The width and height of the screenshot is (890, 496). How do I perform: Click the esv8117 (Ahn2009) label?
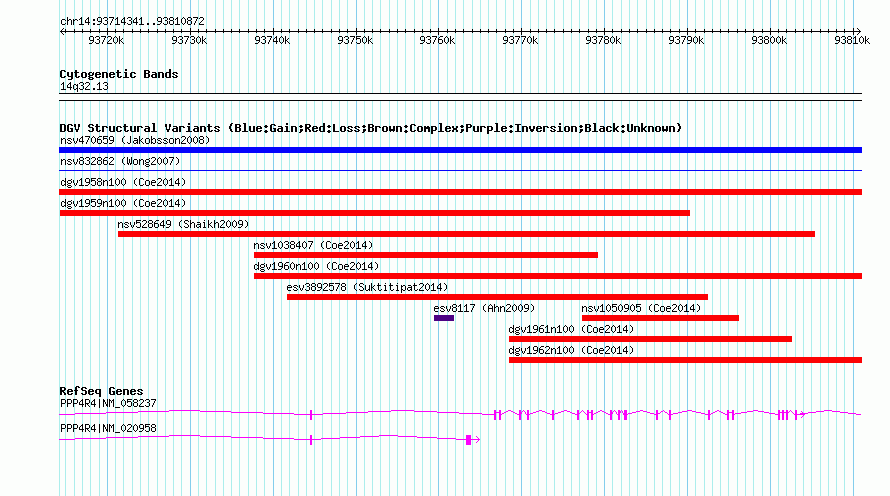[484, 308]
